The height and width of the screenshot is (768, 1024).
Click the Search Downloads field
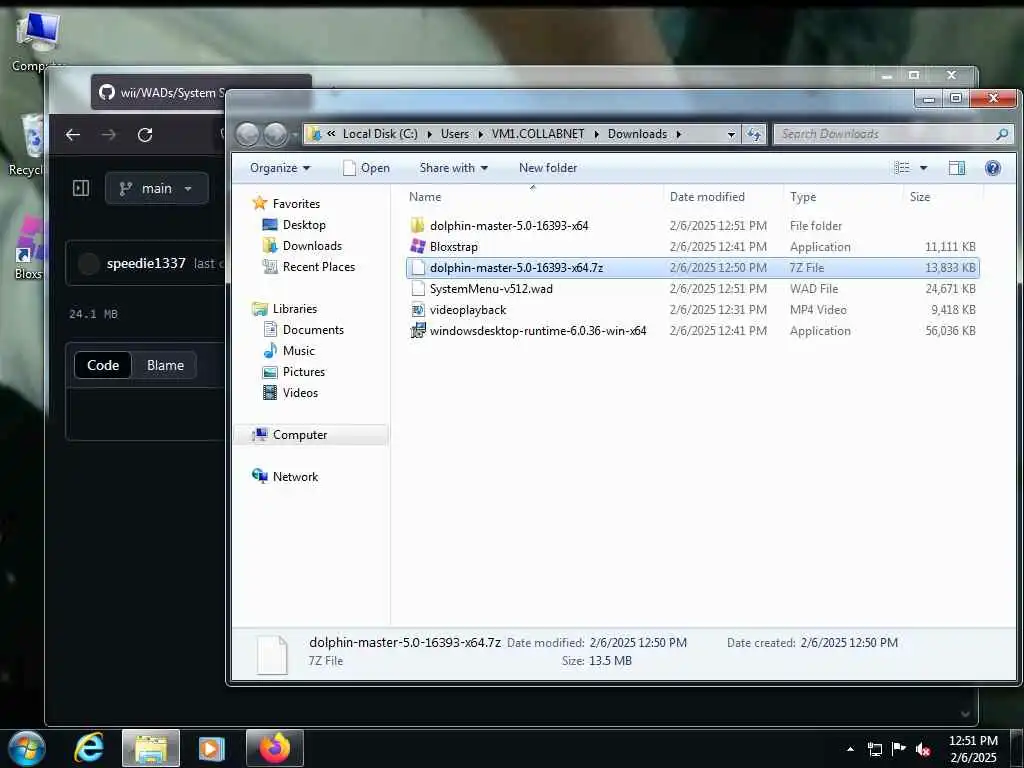pyautogui.click(x=892, y=134)
